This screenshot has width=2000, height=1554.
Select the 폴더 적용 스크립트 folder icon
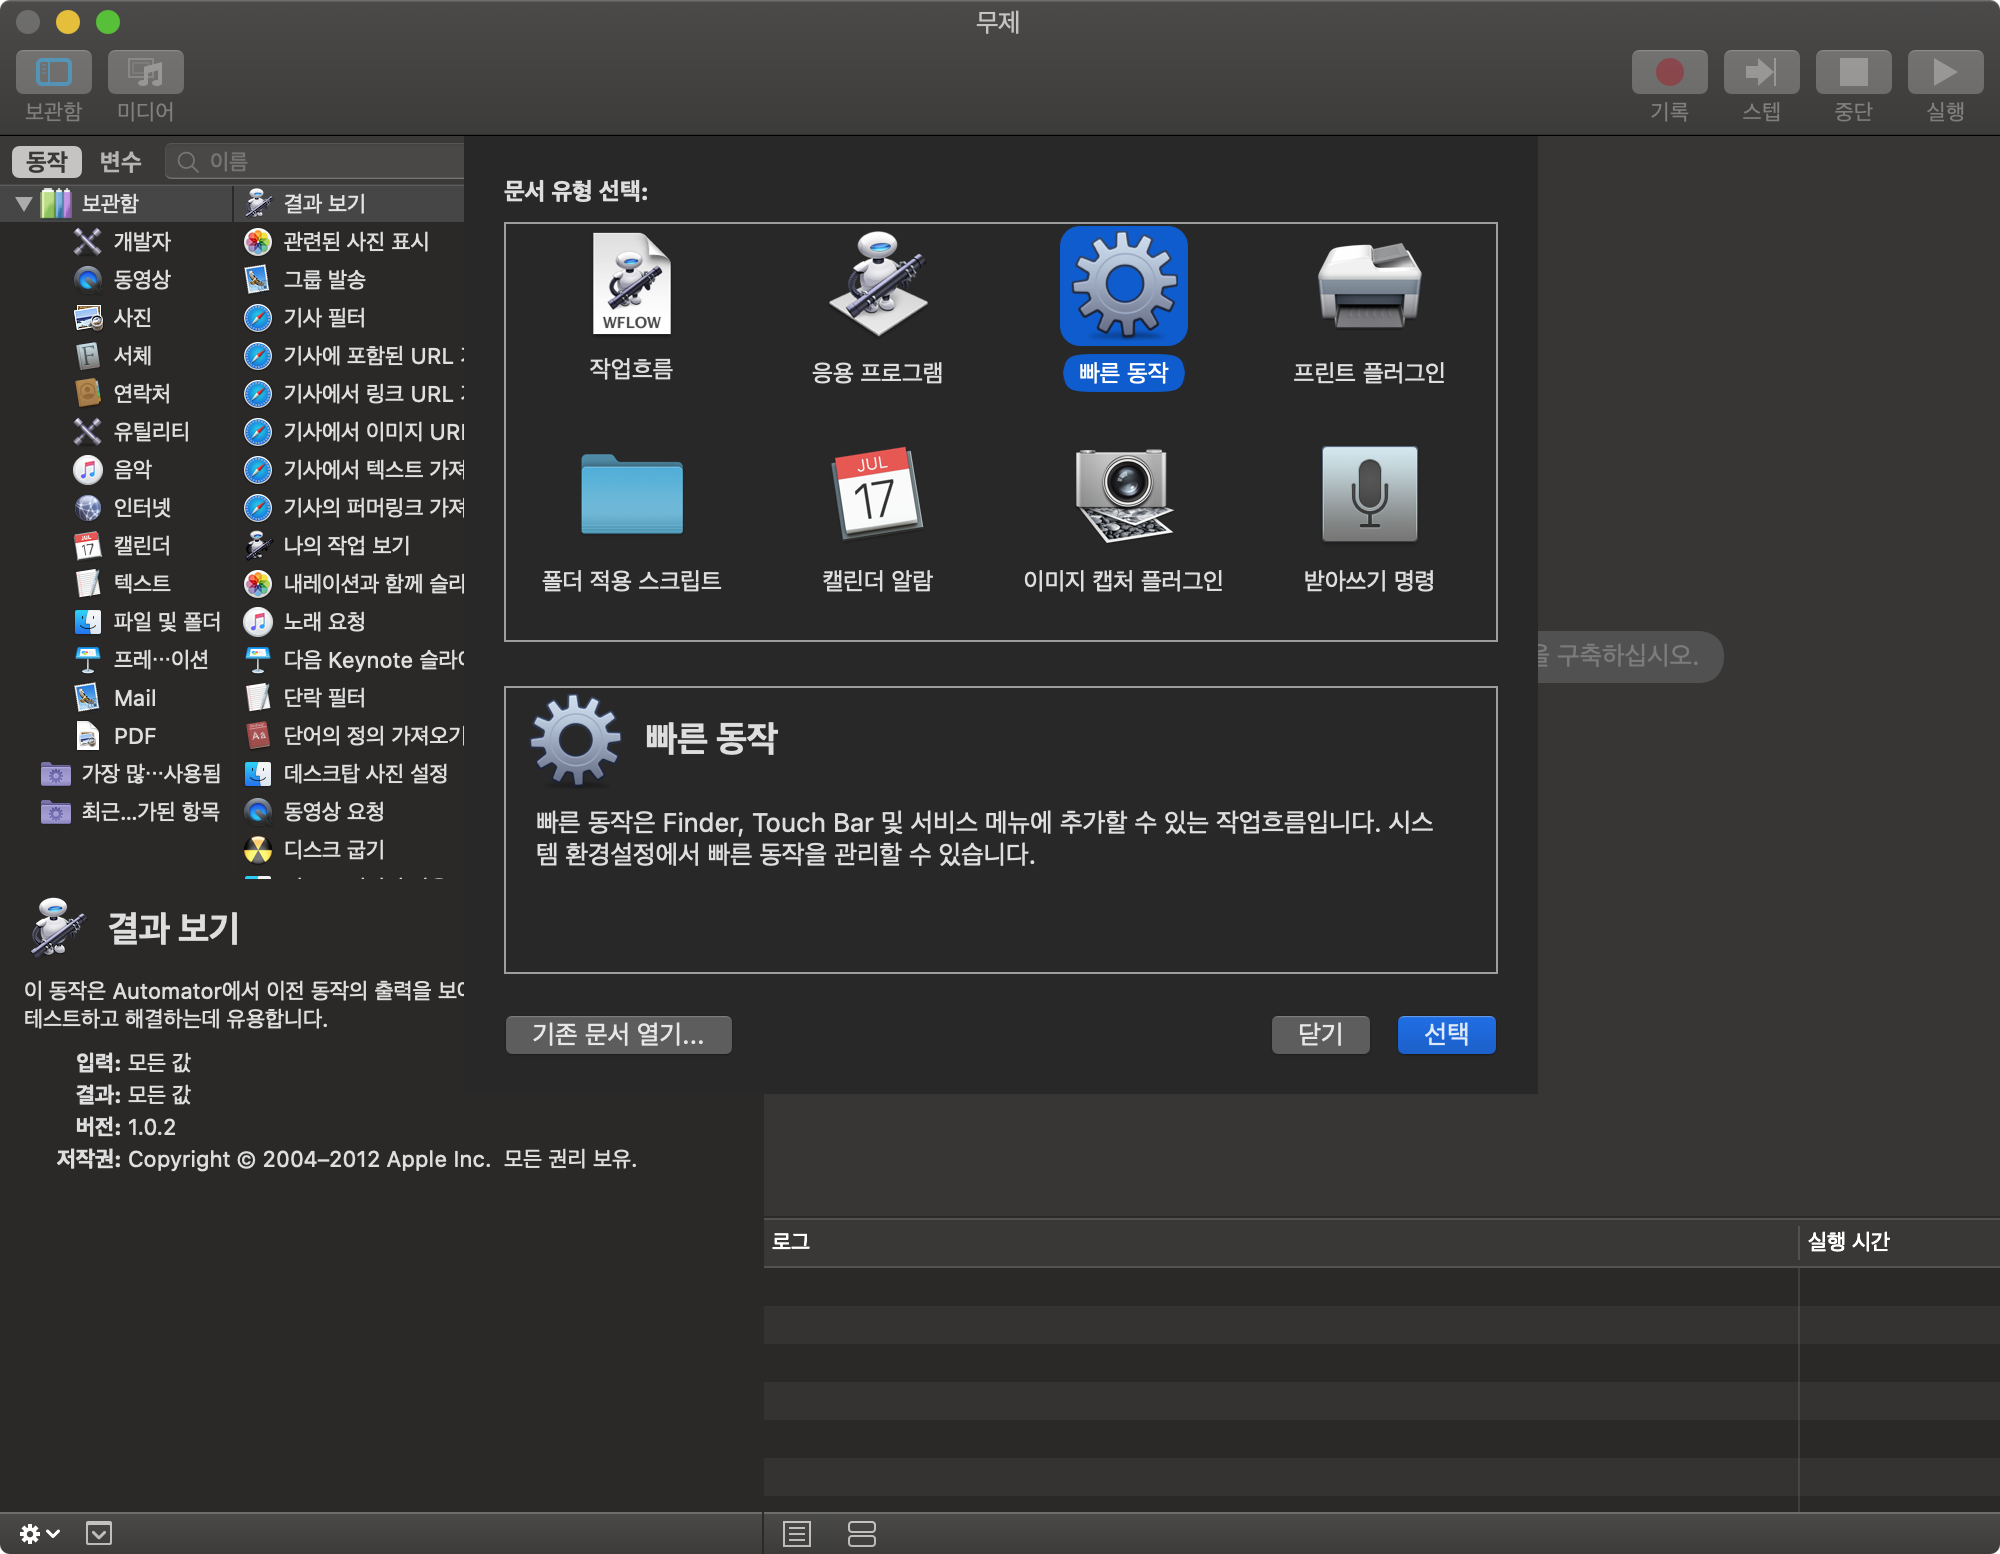click(x=631, y=494)
